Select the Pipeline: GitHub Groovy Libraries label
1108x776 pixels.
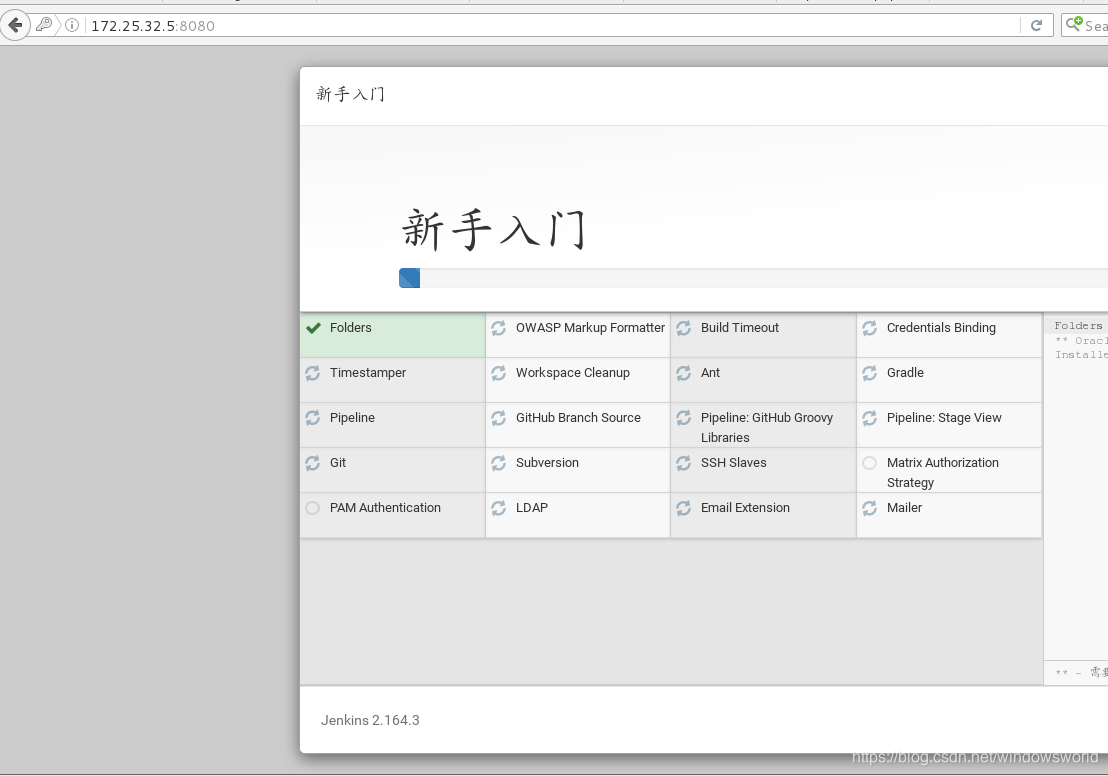pos(767,428)
